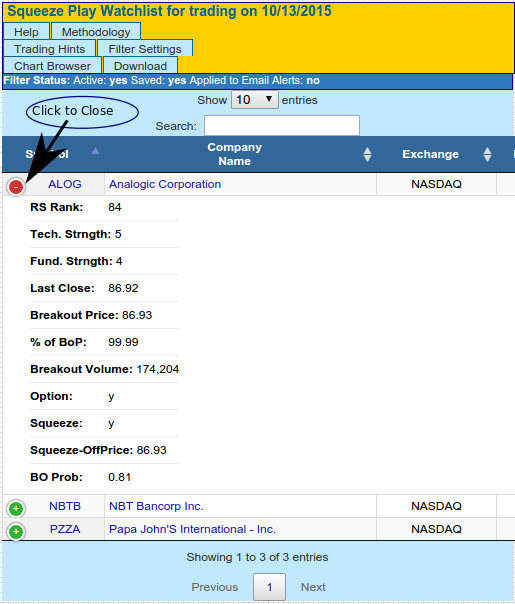Sort by the Company Name column arrows
This screenshot has height=604, width=515.
pyautogui.click(x=367, y=154)
